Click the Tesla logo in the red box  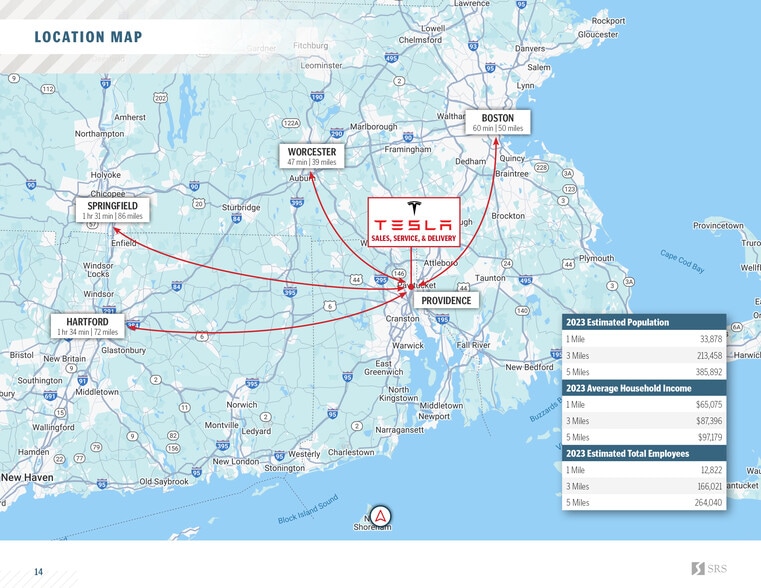pos(413,219)
